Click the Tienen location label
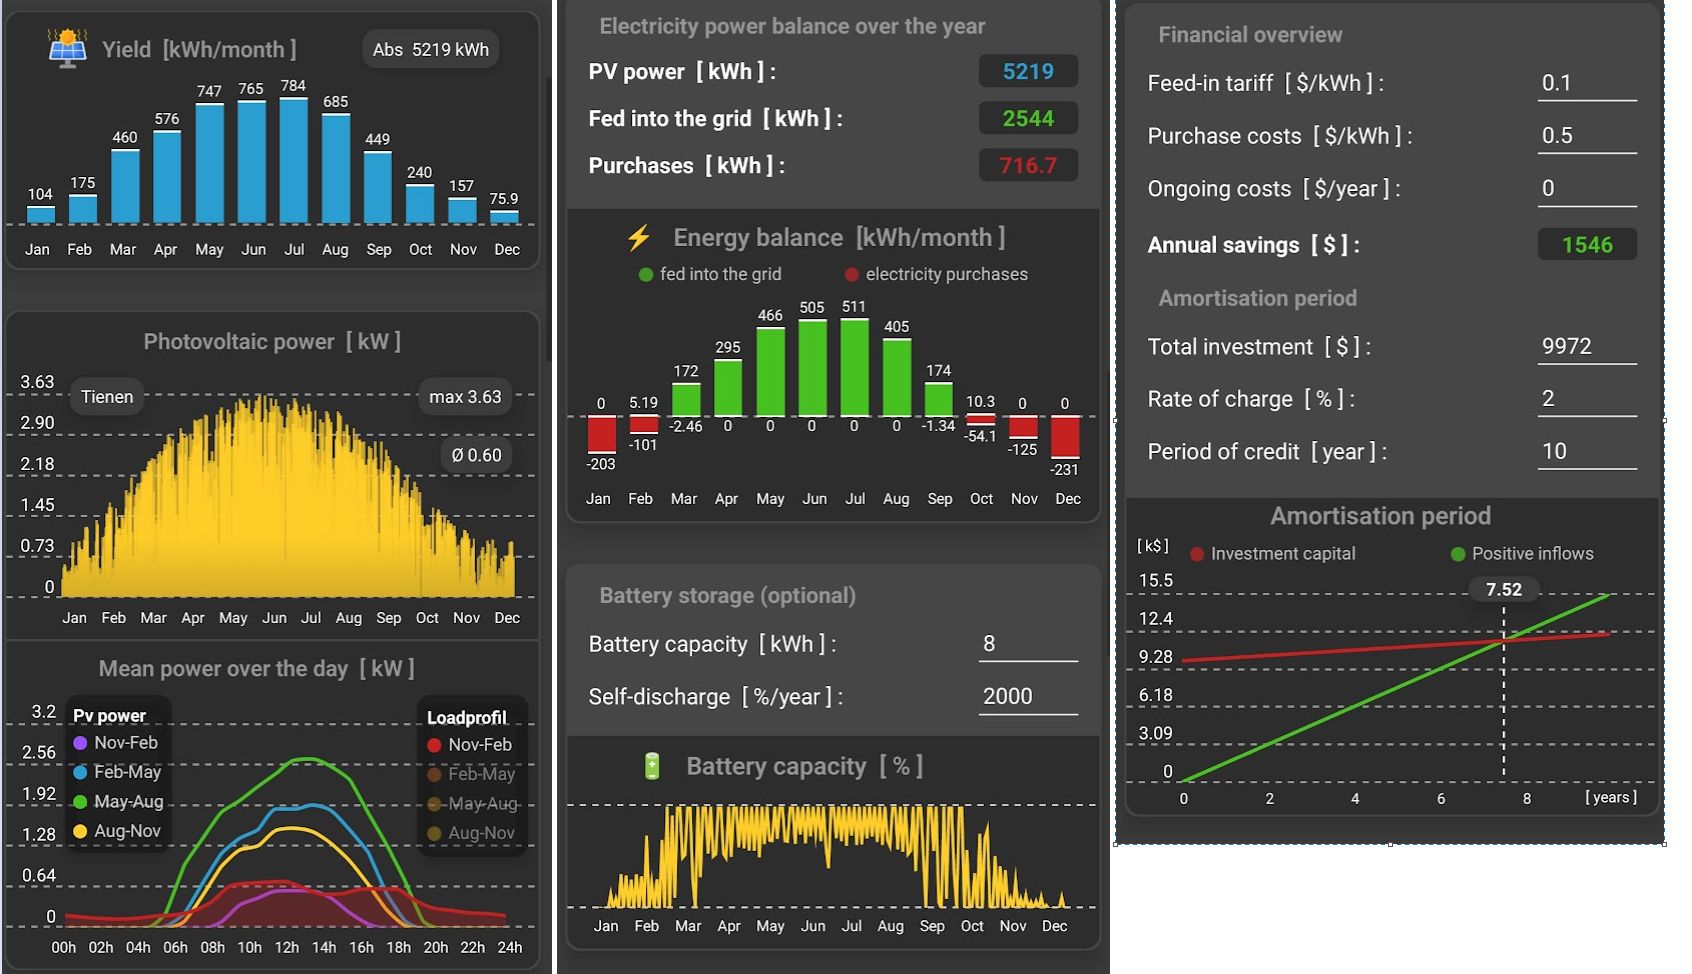 coord(107,397)
